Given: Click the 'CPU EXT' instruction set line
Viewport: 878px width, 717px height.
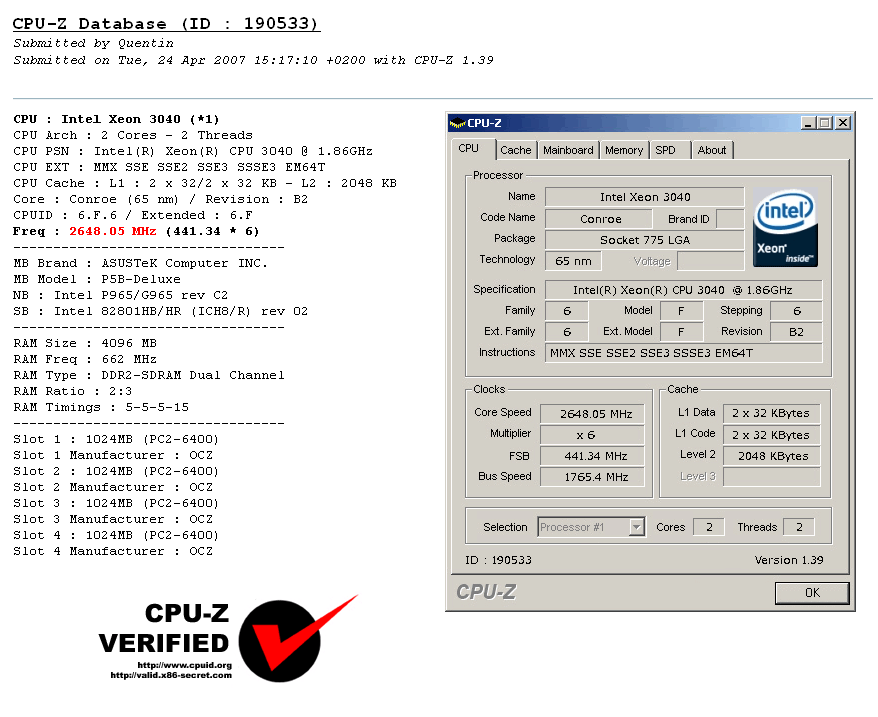Looking at the screenshot, I should pos(169,167).
